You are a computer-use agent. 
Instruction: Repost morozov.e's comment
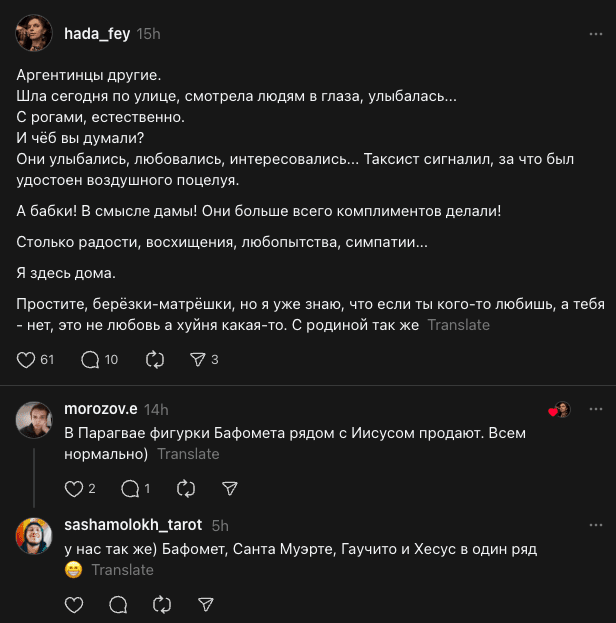(x=186, y=489)
